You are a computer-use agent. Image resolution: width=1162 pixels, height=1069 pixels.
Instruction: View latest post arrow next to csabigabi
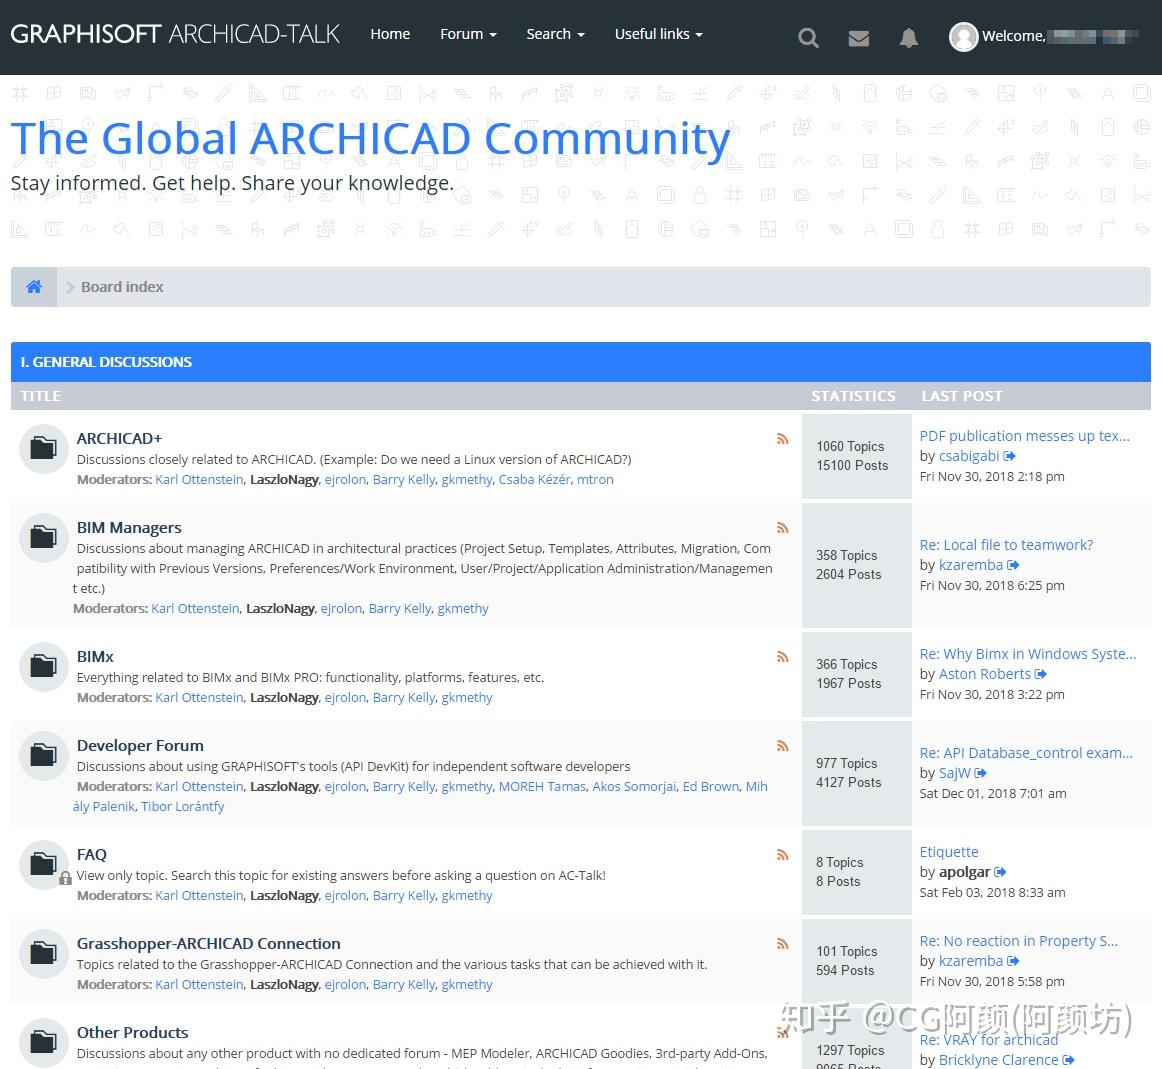(1010, 456)
